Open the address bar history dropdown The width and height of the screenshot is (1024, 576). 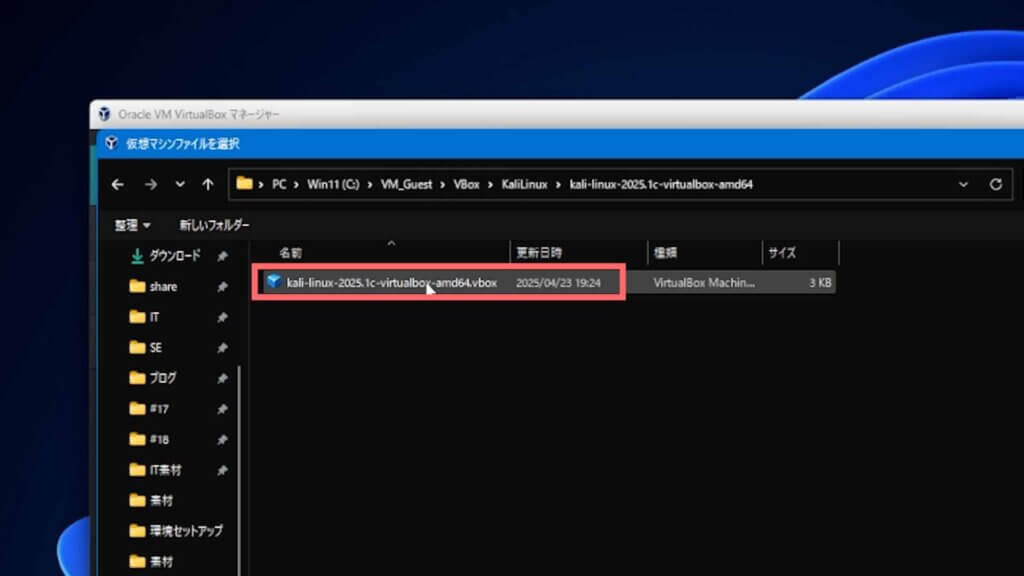pos(963,185)
